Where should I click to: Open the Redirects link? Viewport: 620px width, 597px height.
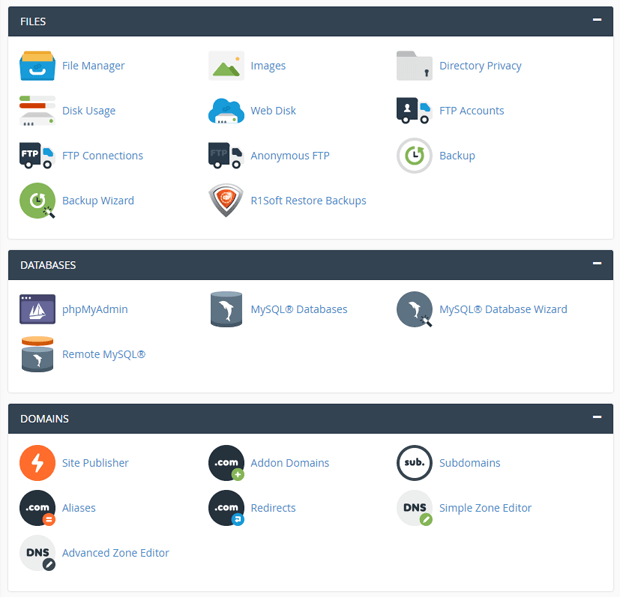coord(273,508)
